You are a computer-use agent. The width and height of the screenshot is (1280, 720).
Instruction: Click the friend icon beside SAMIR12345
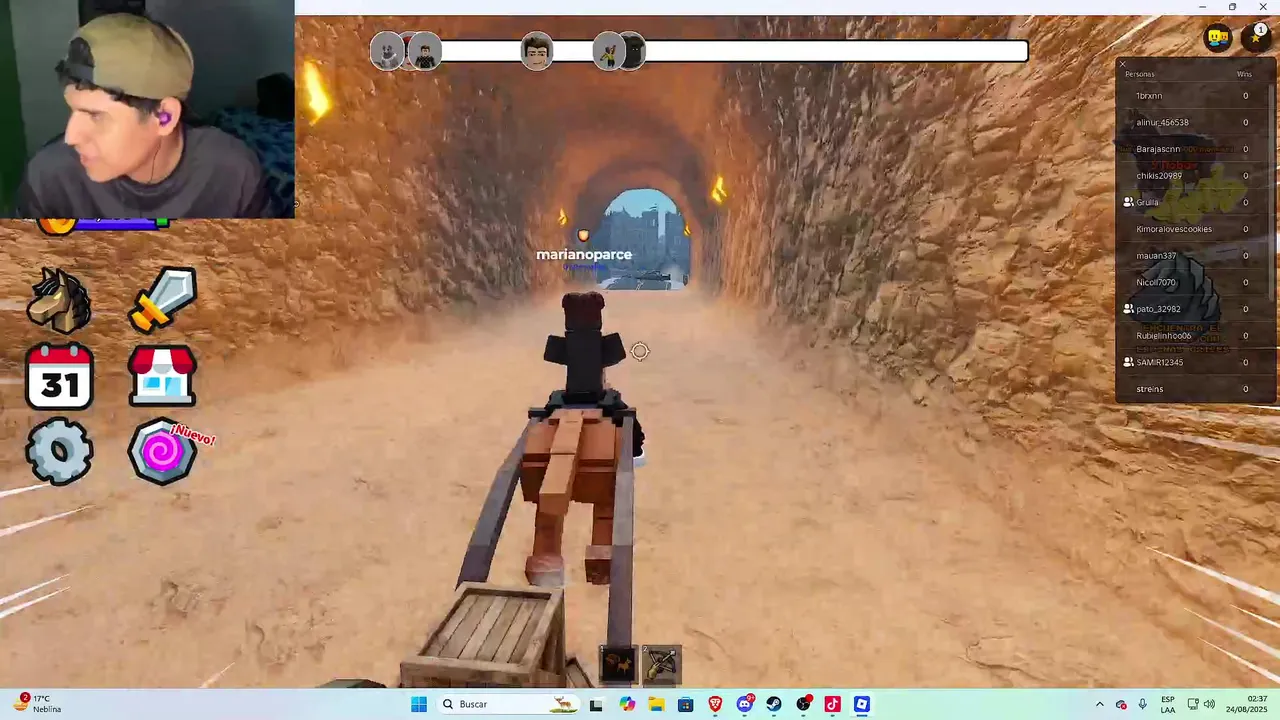1128,362
